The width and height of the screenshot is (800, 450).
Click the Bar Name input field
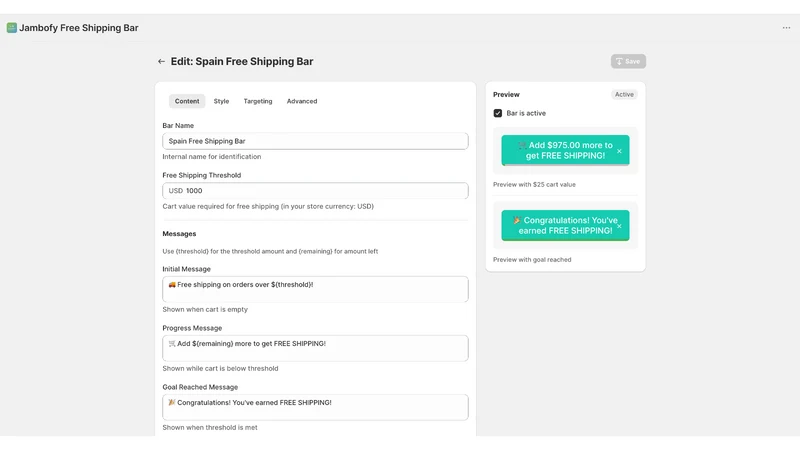(315, 141)
